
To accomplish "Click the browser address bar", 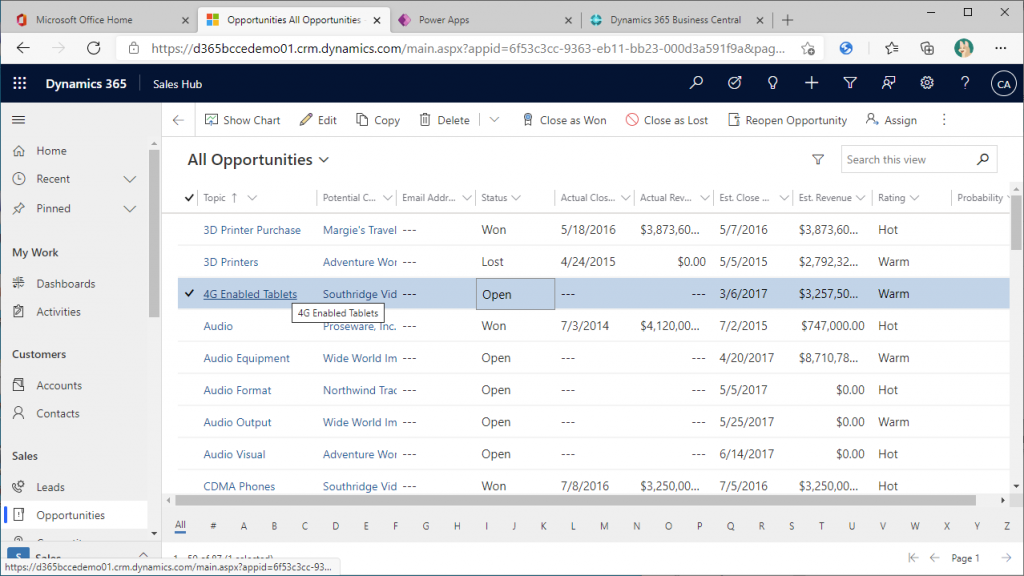I will click(x=468, y=48).
